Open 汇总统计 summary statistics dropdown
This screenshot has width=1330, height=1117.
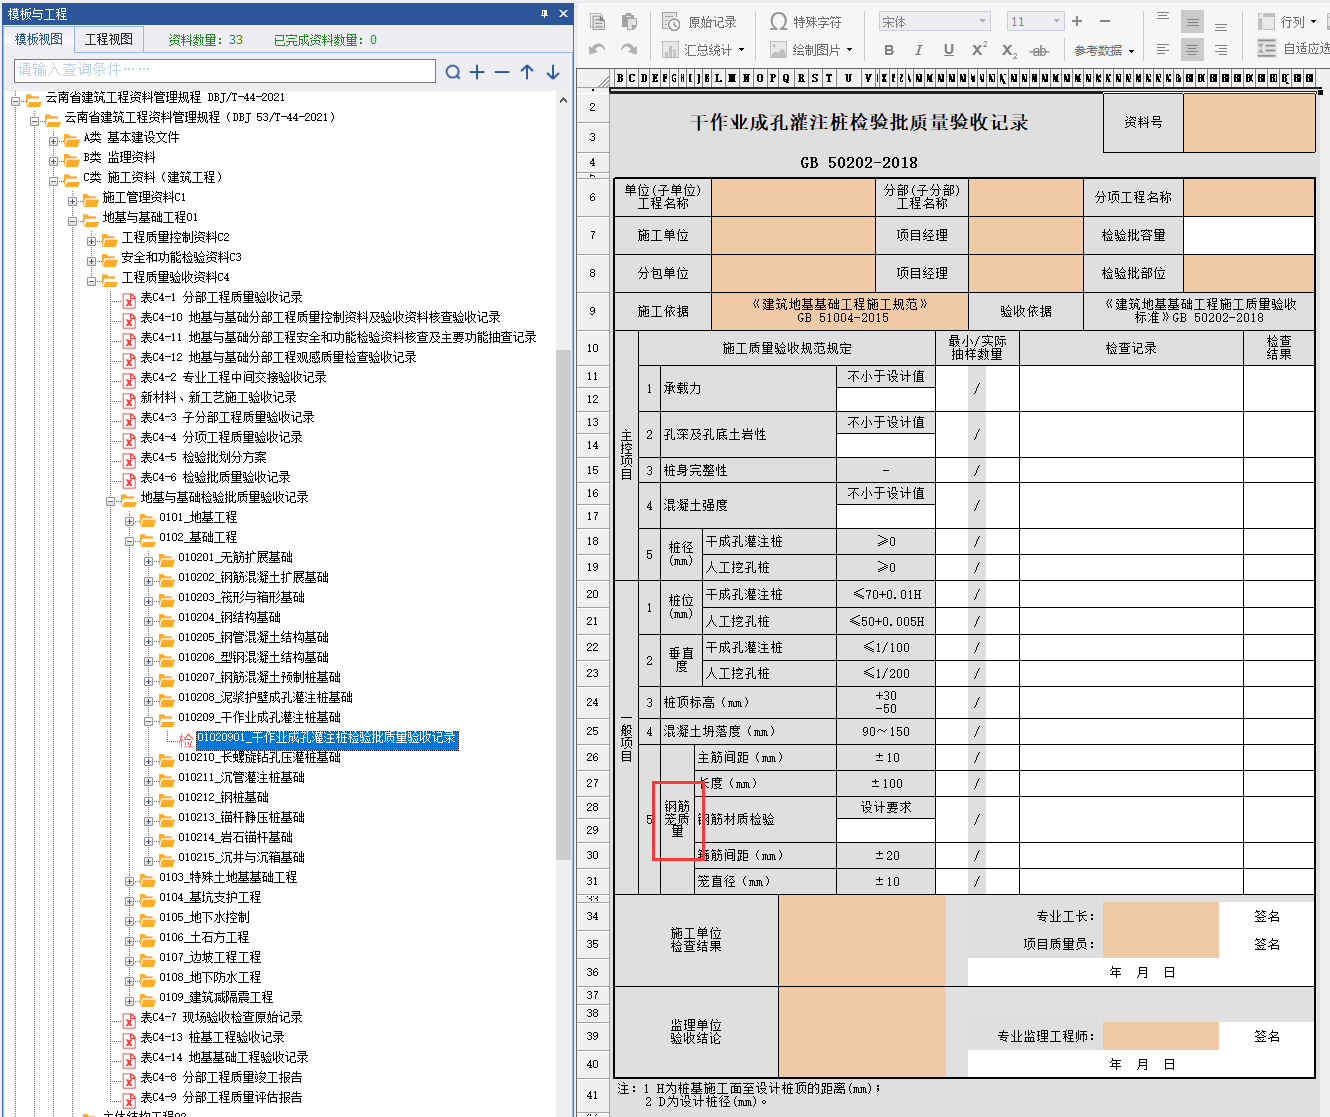point(703,49)
